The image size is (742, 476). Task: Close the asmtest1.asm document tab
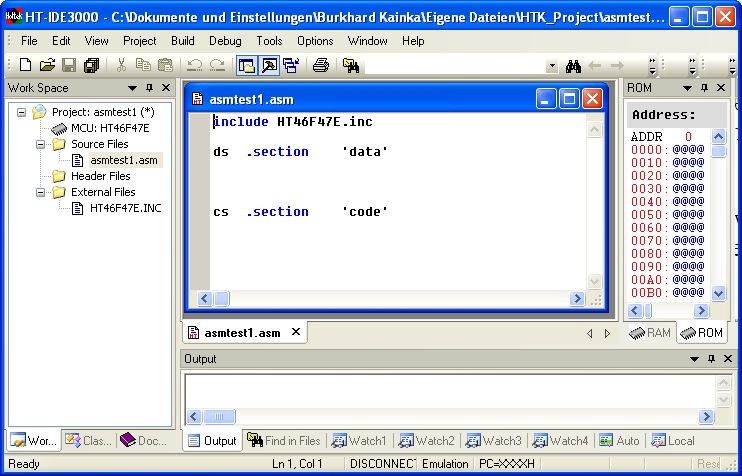pos(295,332)
